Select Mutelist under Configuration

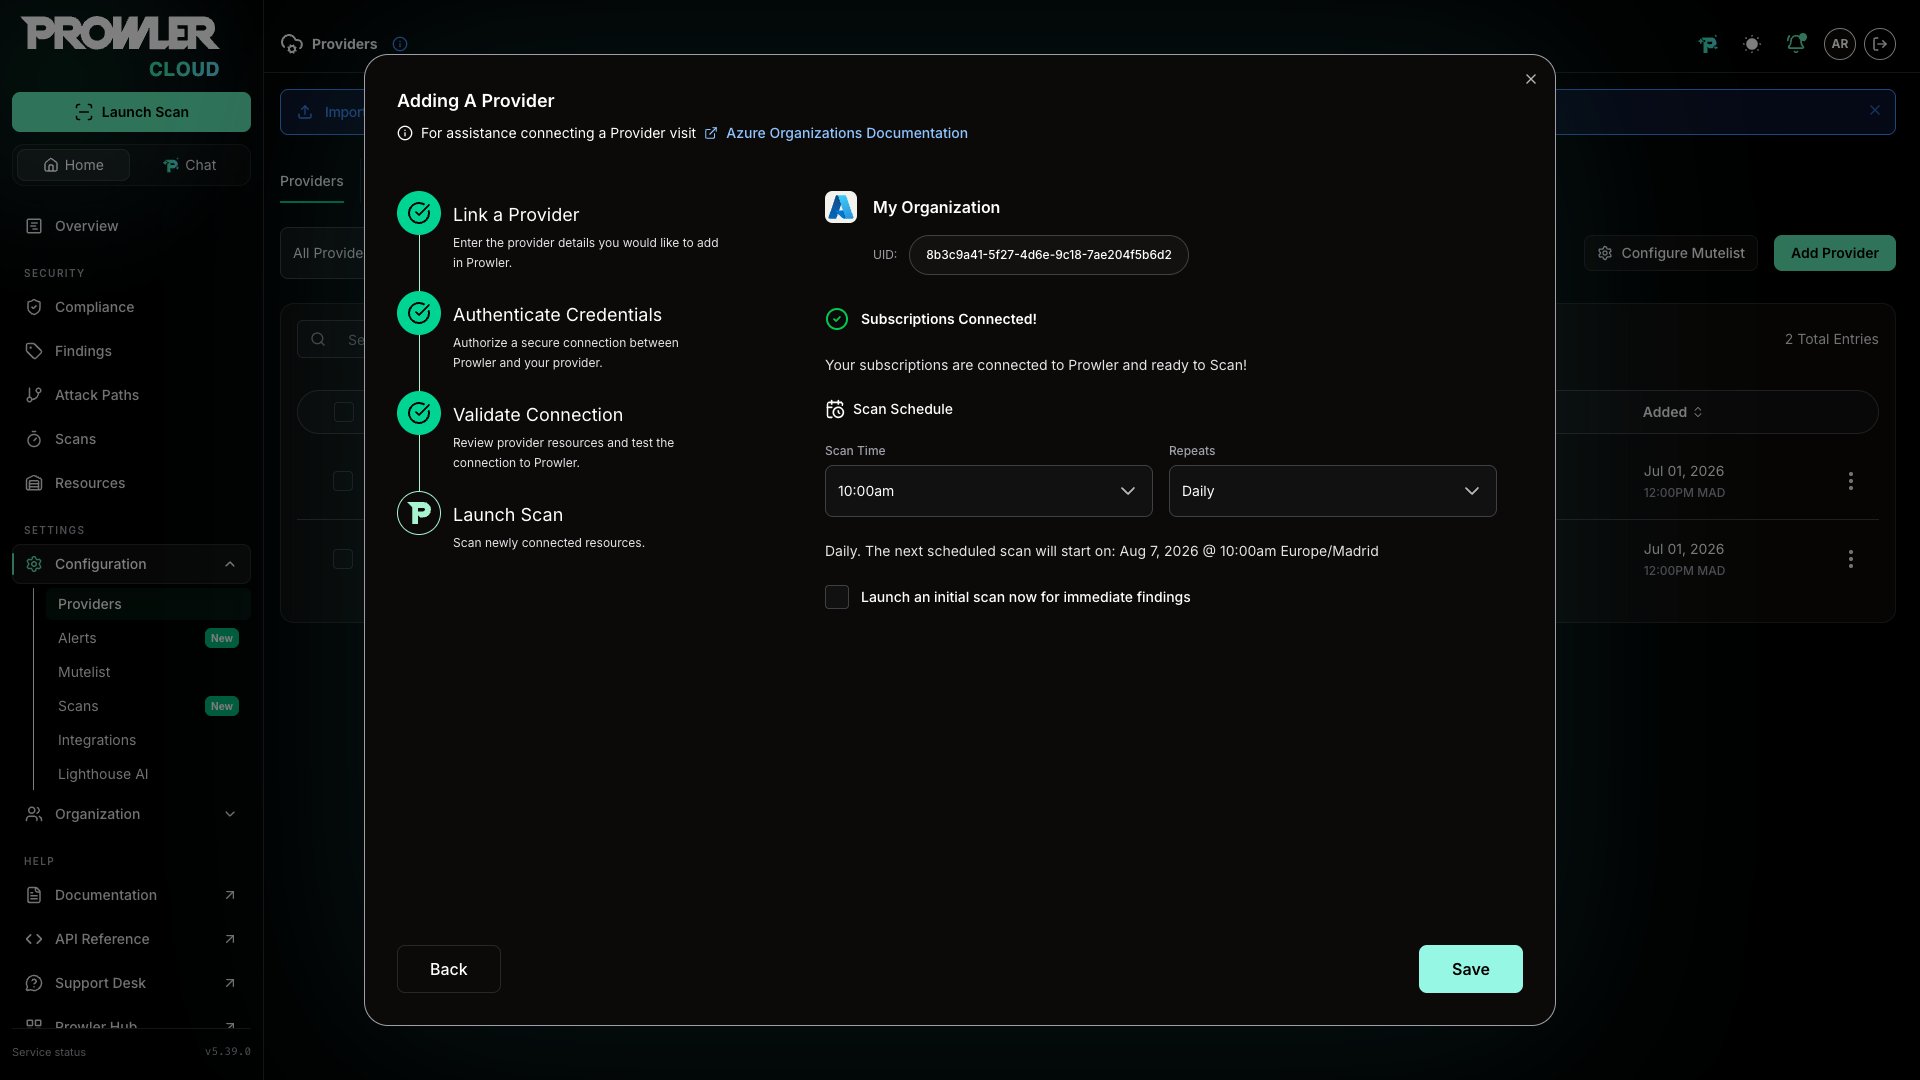tap(148, 672)
